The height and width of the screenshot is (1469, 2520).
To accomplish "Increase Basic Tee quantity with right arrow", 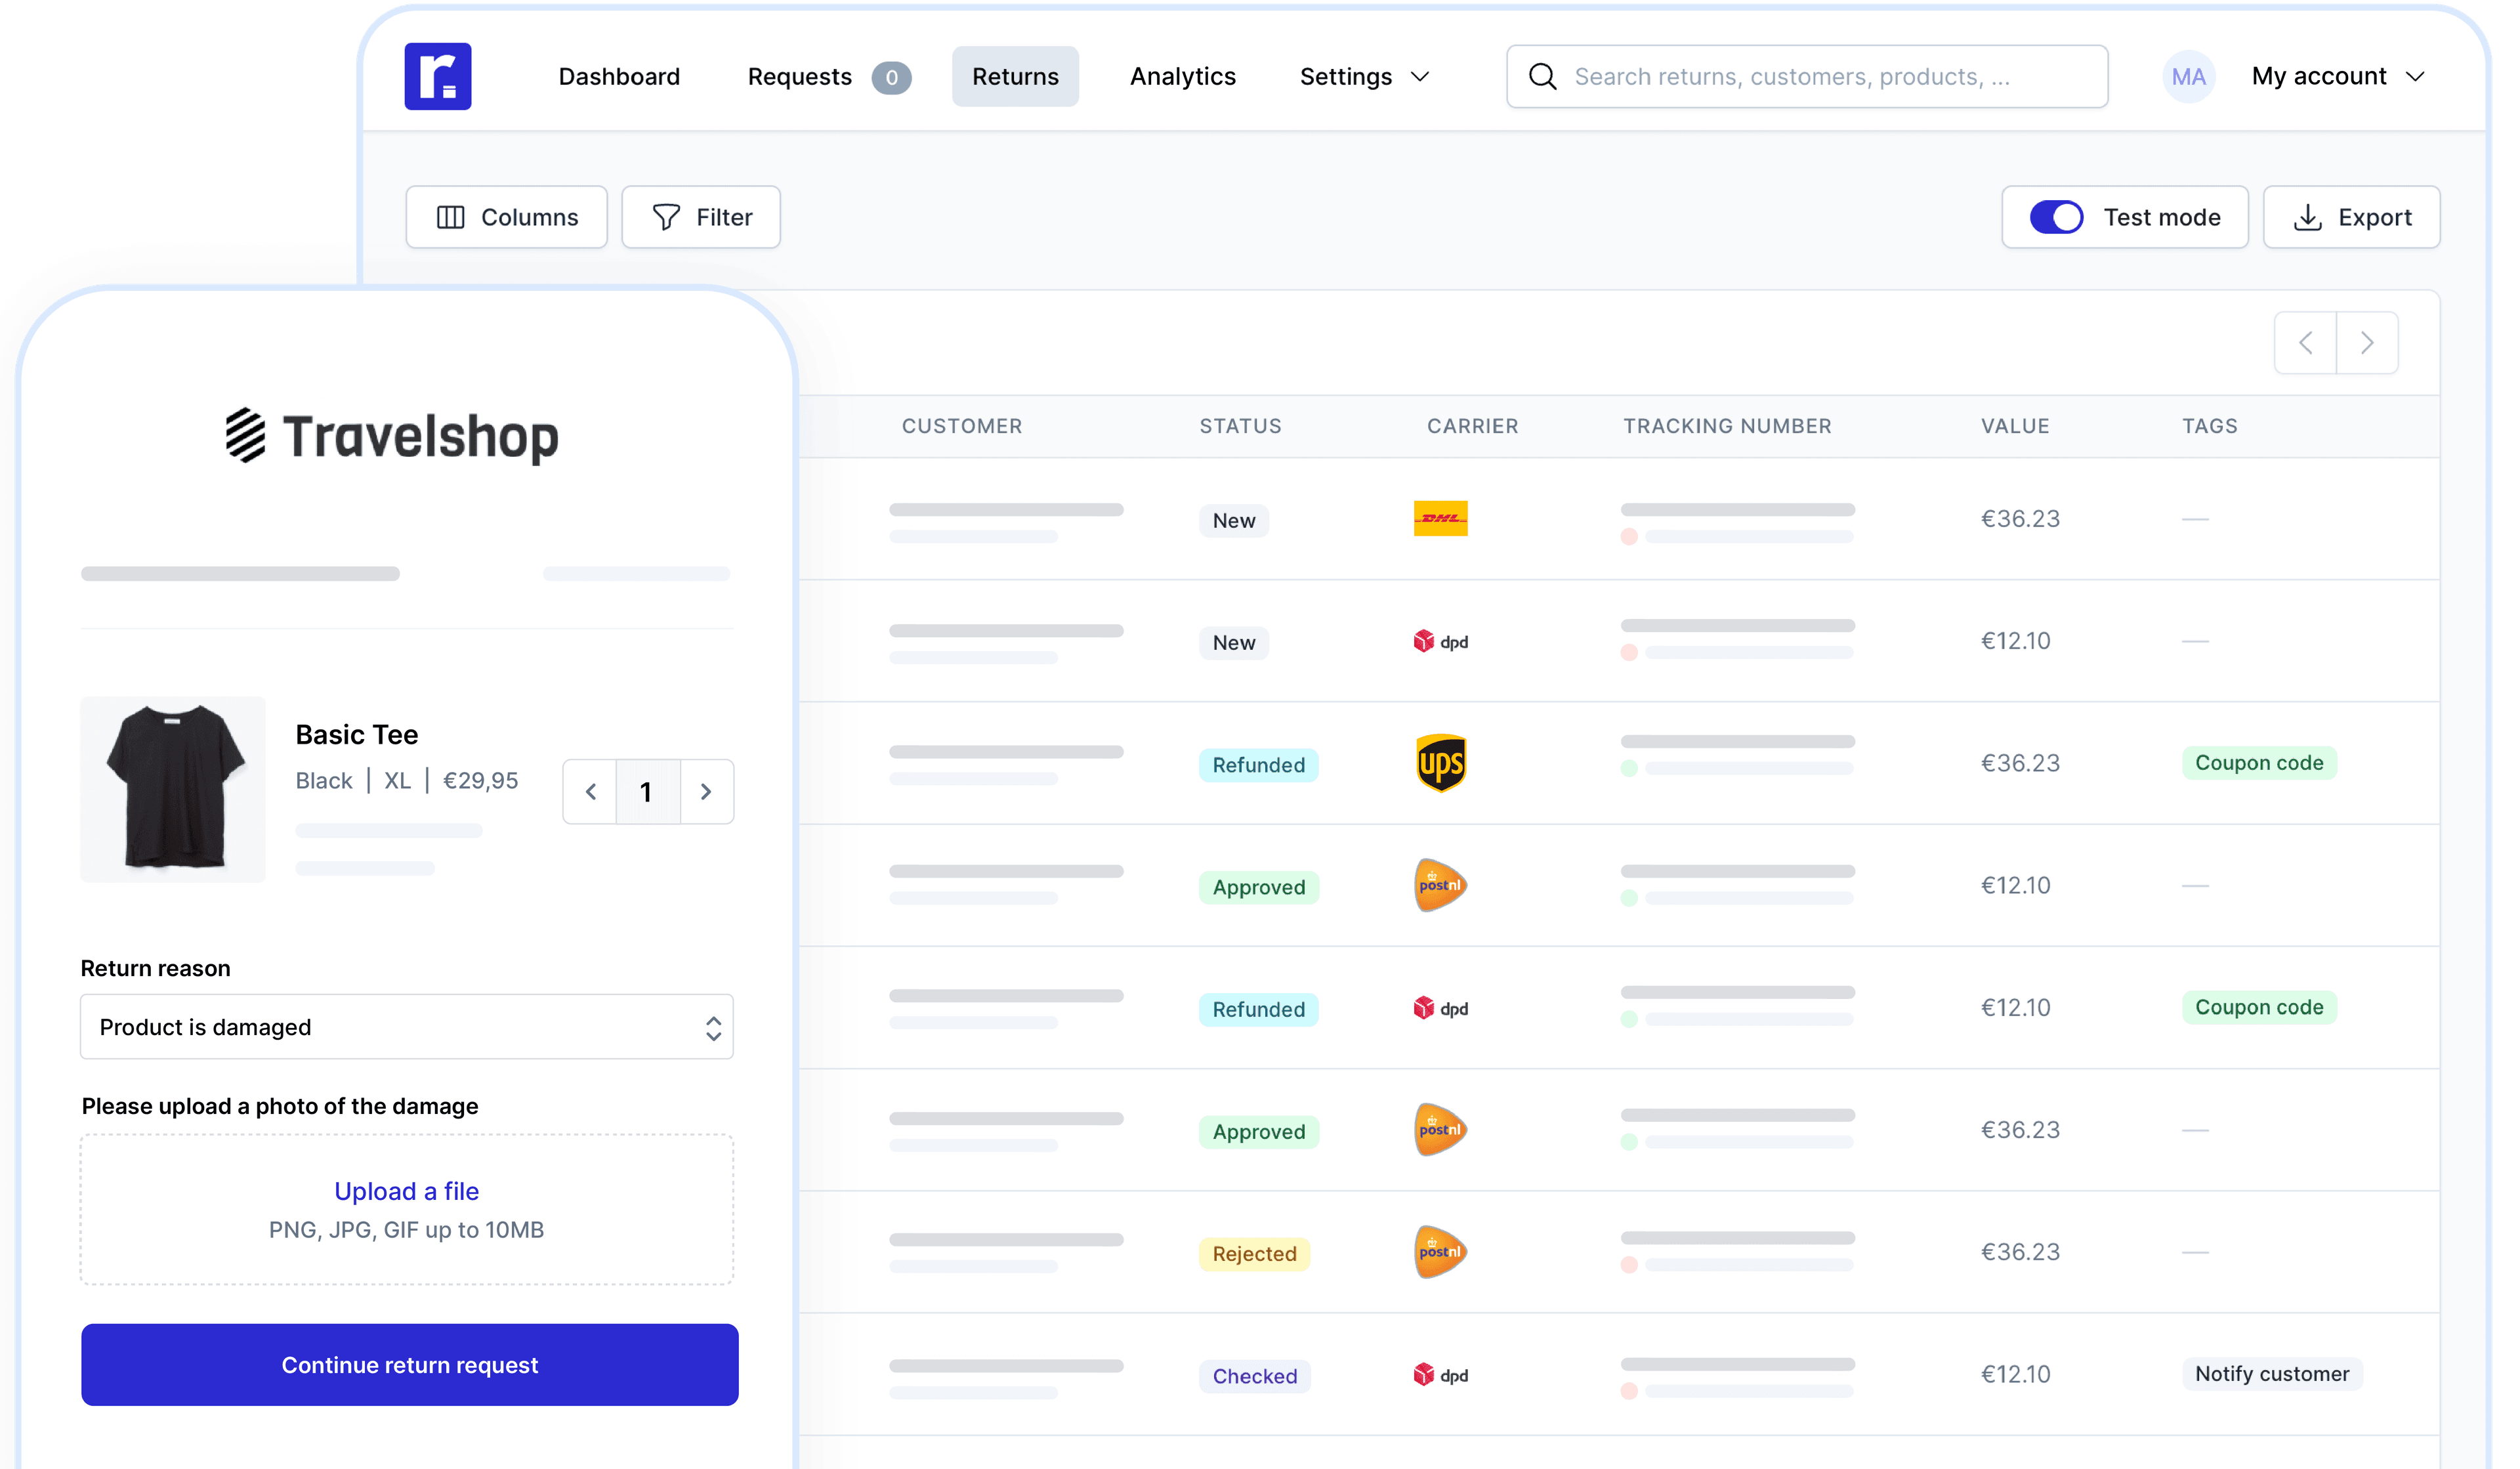I will tap(706, 791).
